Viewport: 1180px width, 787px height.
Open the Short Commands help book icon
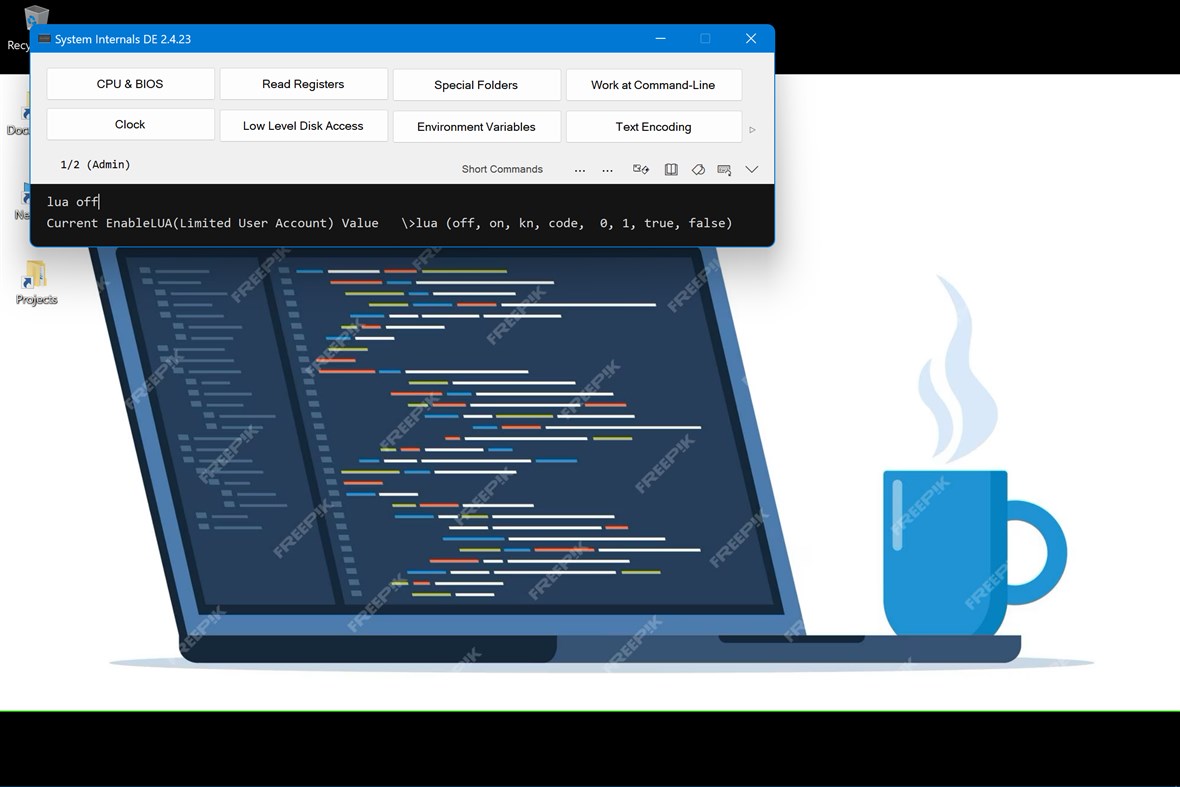click(671, 169)
